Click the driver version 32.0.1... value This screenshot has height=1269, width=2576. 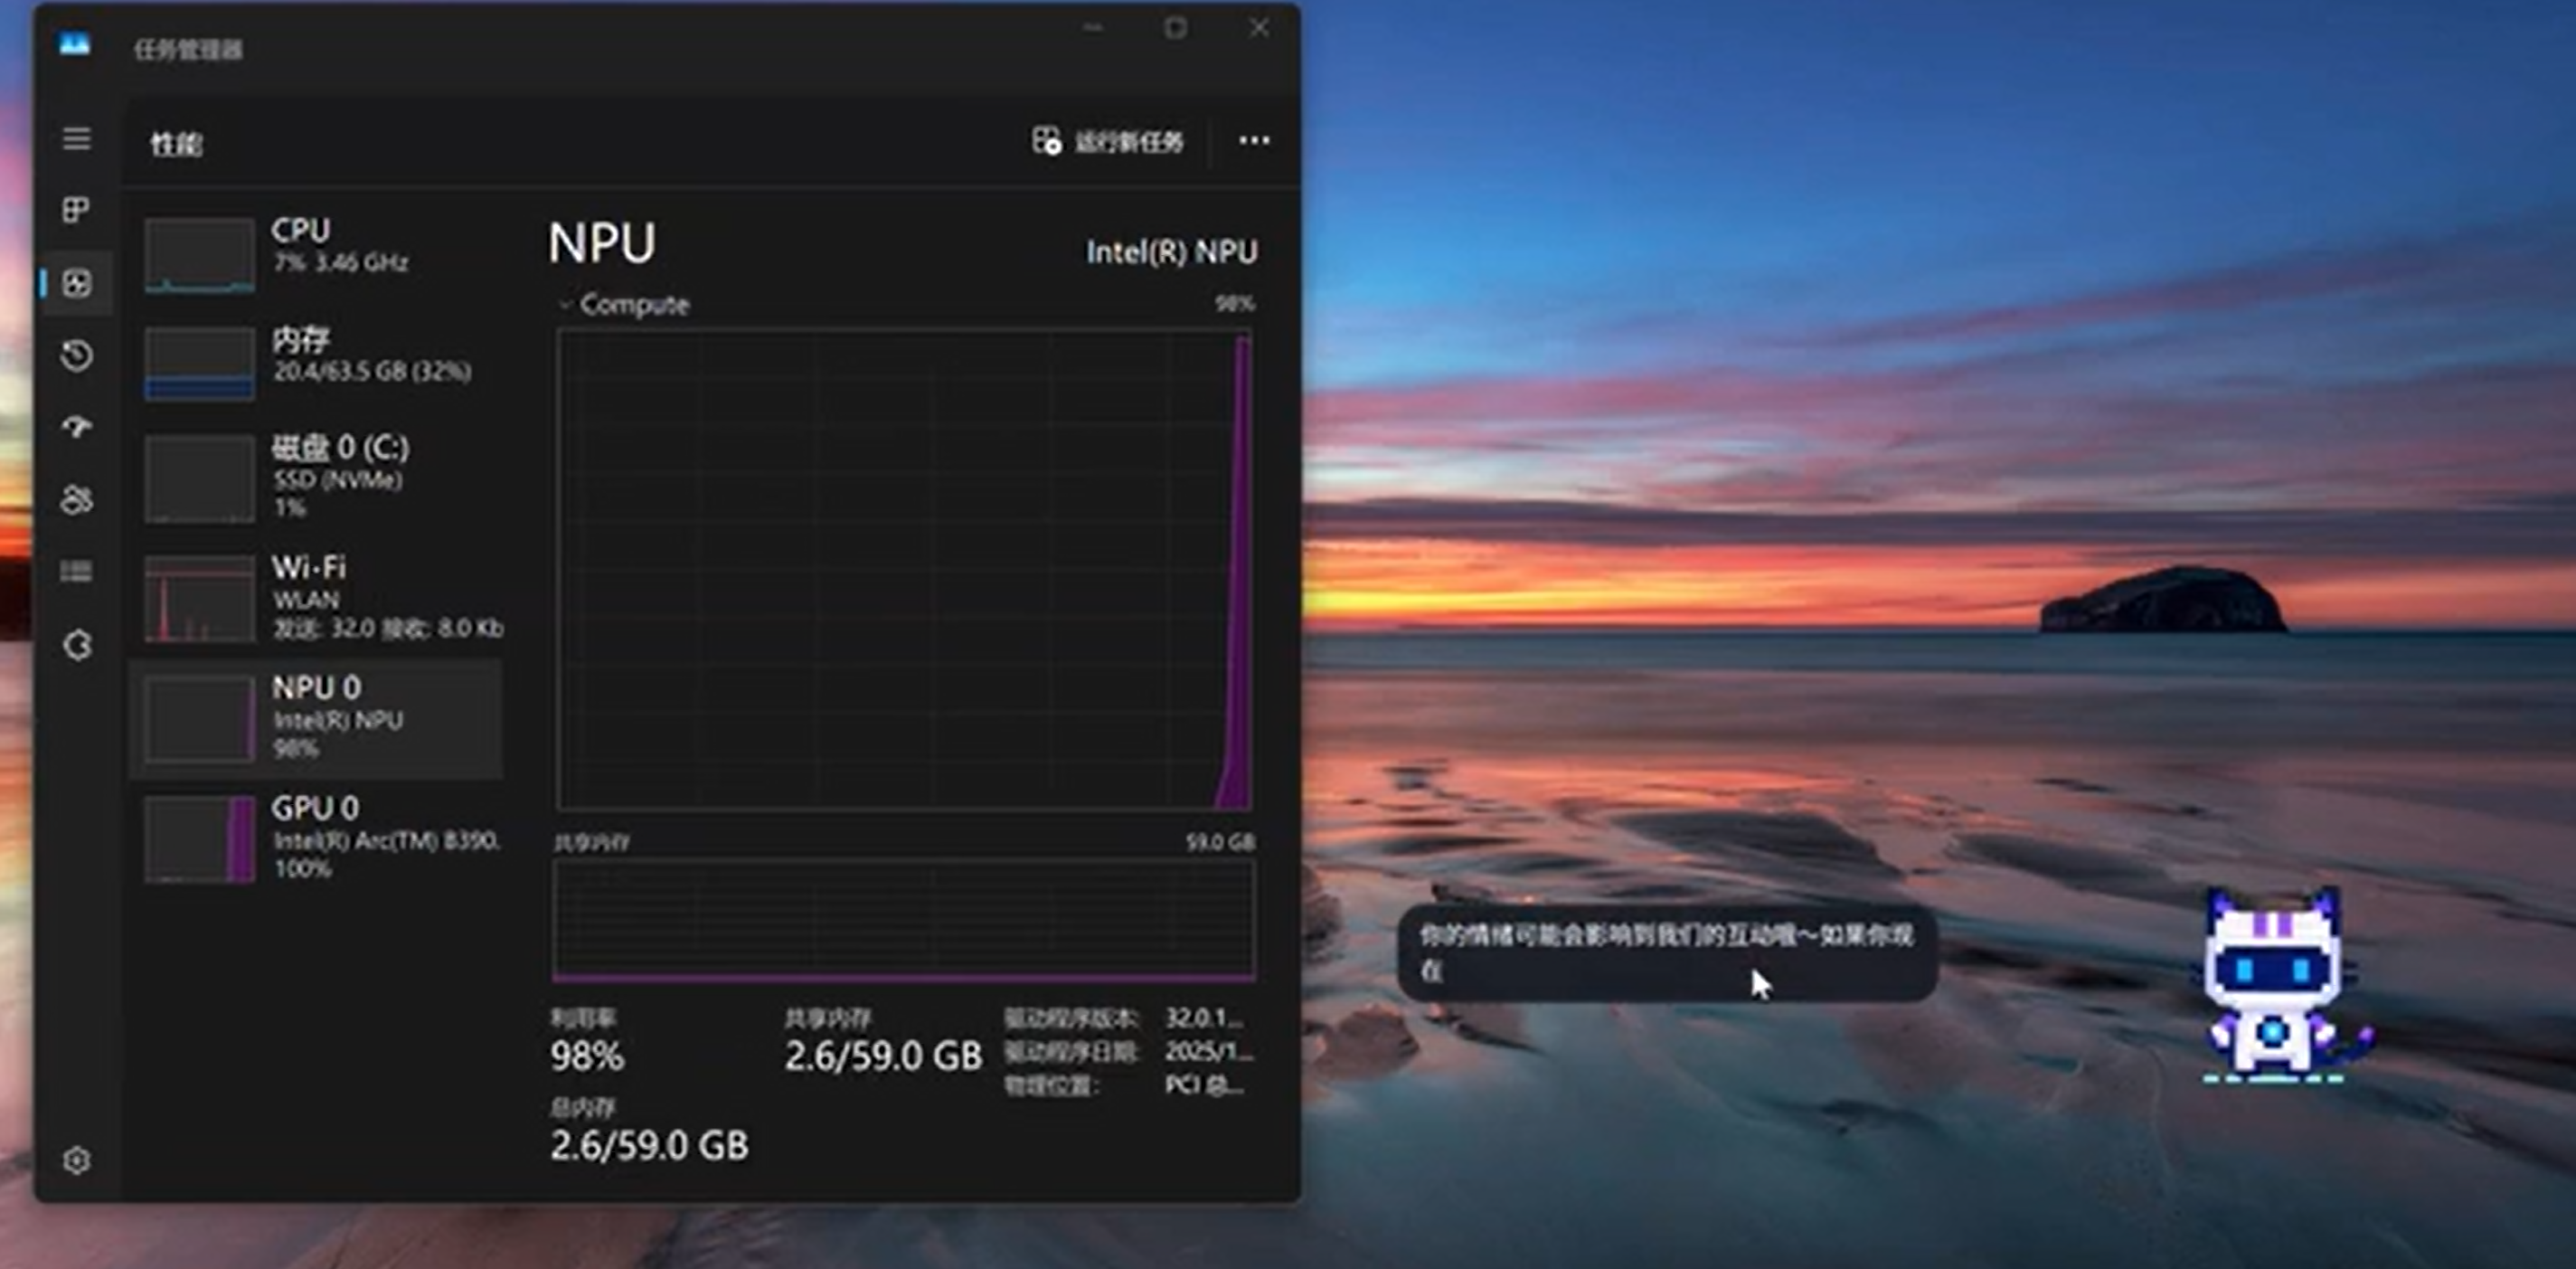[1205, 1017]
